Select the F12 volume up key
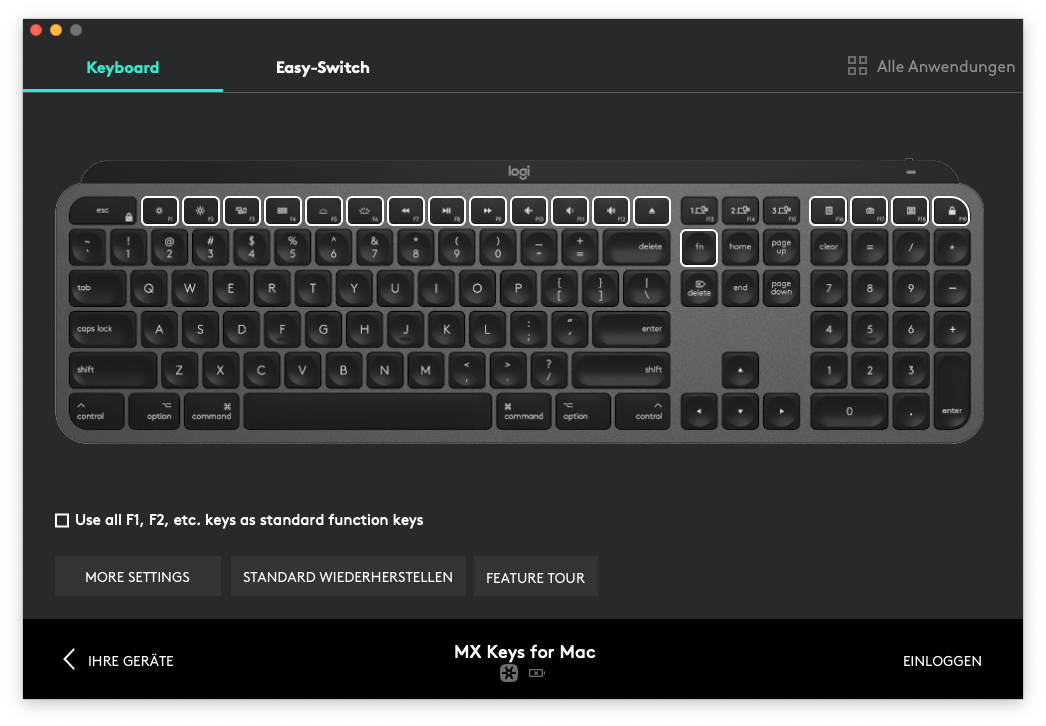1046x726 pixels. tap(611, 211)
